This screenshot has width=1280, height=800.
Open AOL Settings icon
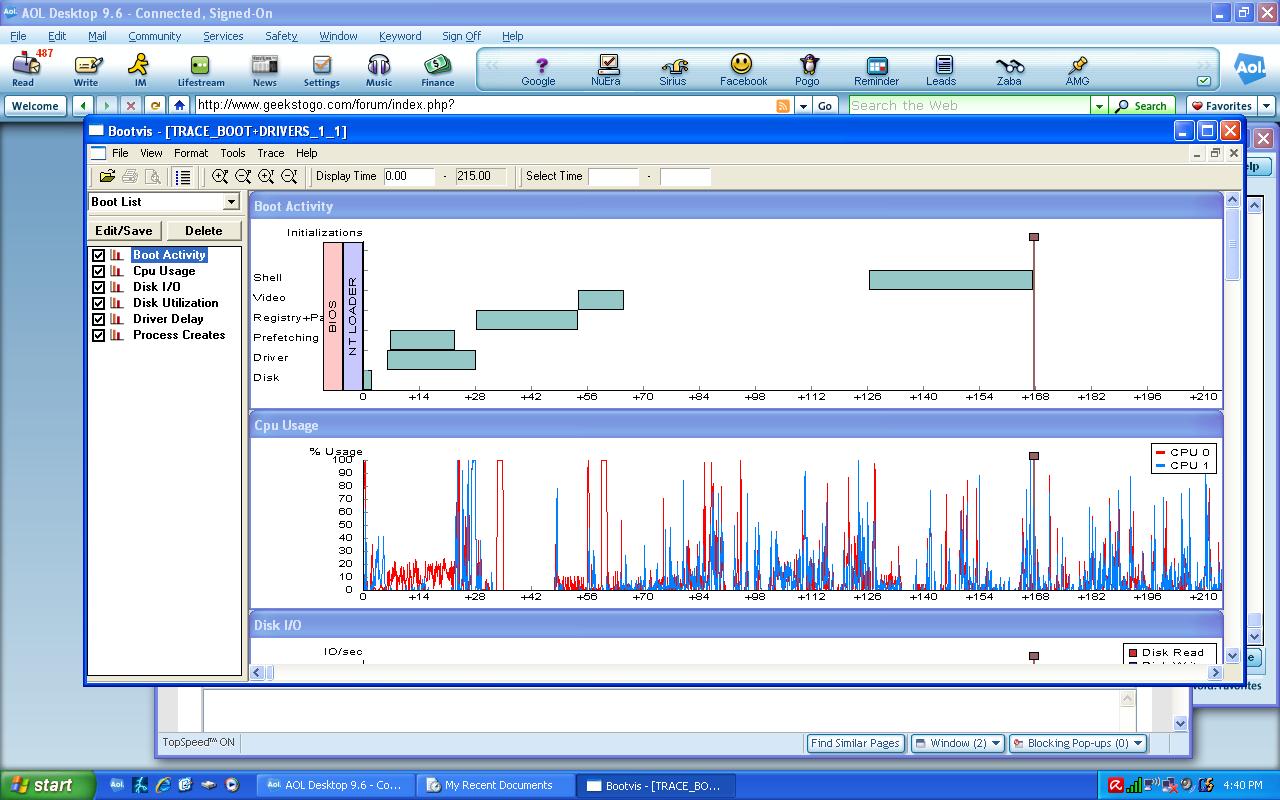click(x=321, y=69)
